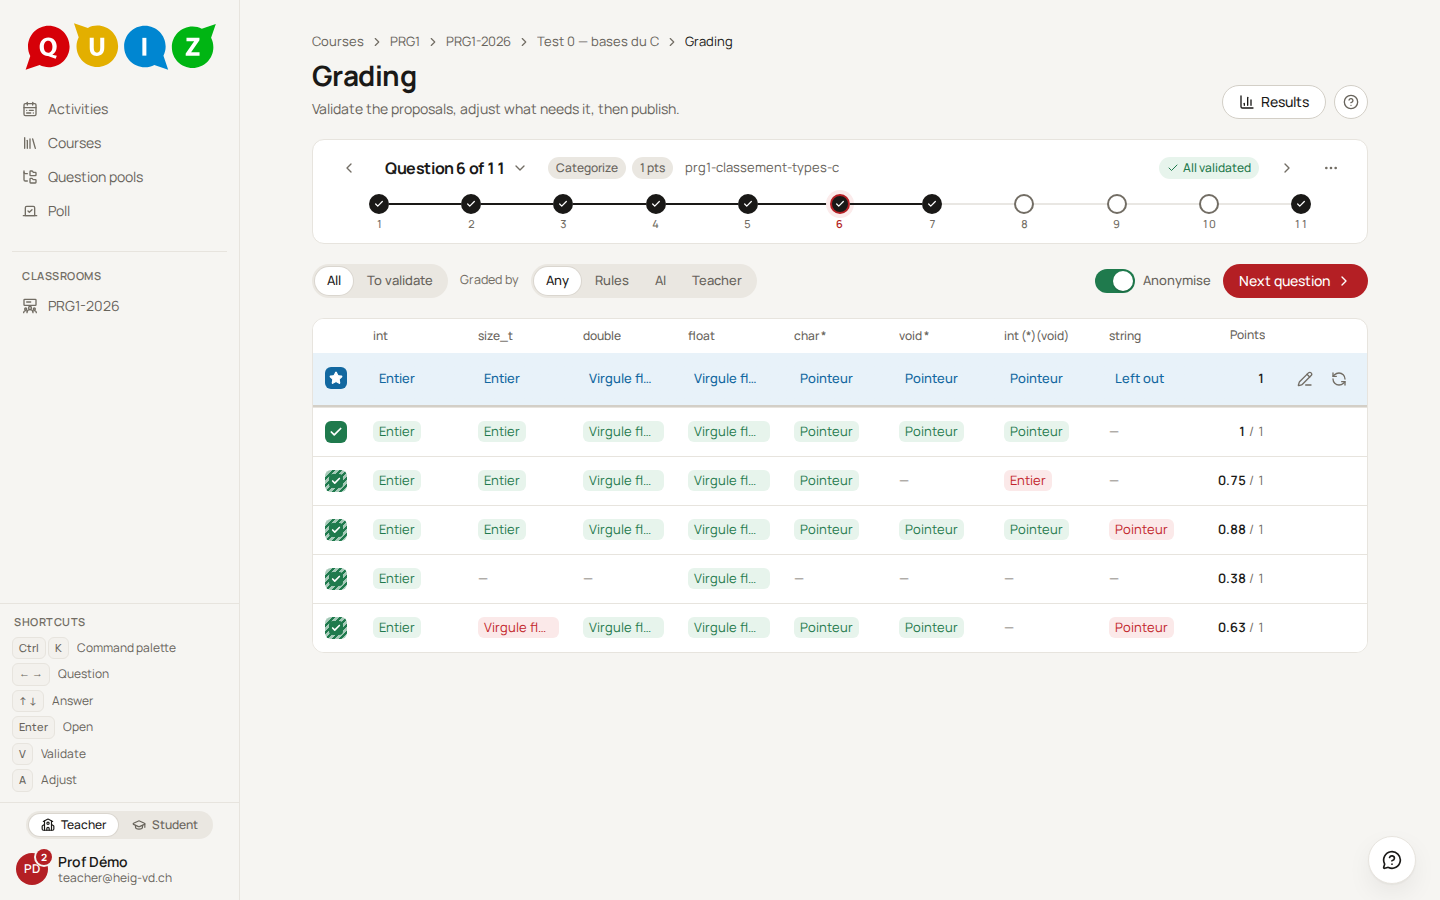Viewport: 1440px width, 900px height.
Task: Open the help chat bubble icon
Action: (x=1391, y=860)
